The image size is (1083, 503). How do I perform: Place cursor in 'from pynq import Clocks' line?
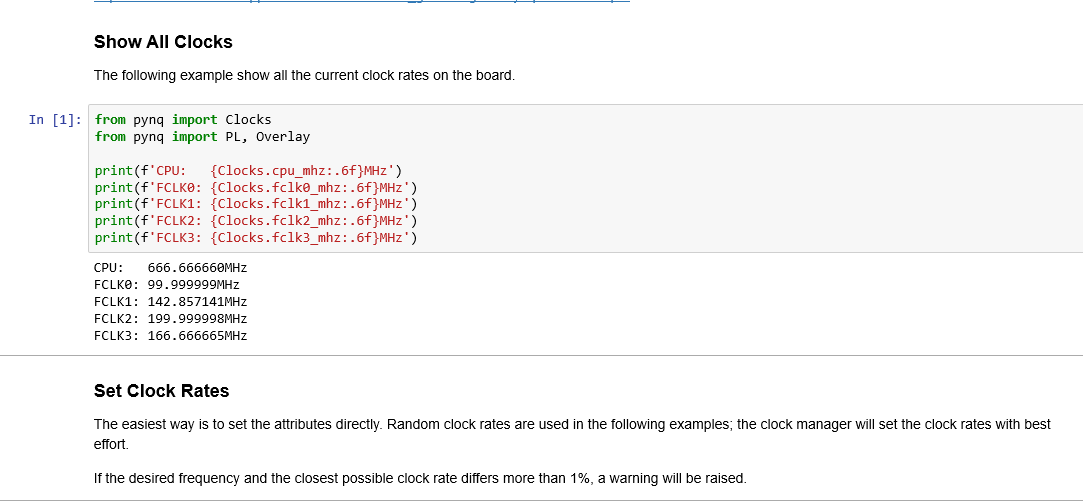click(x=183, y=120)
